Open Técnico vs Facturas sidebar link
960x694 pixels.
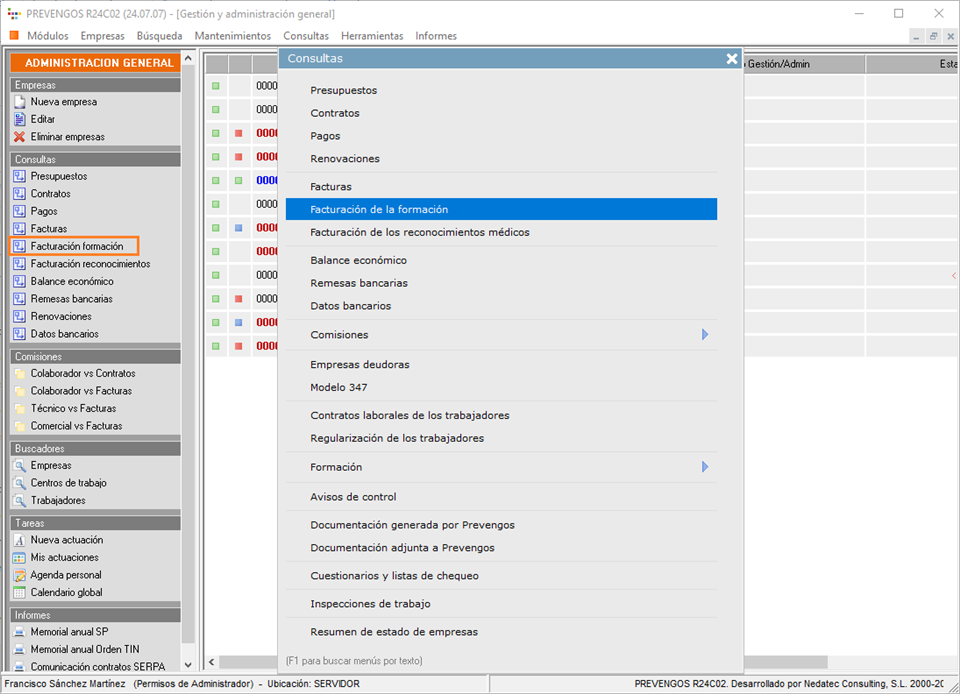[x=73, y=409]
